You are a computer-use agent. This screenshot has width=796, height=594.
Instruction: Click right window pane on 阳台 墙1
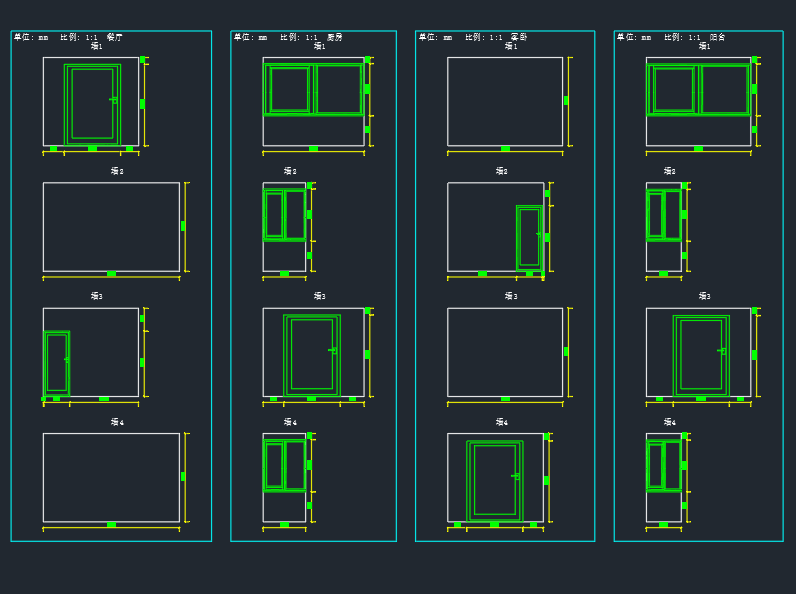point(724,89)
